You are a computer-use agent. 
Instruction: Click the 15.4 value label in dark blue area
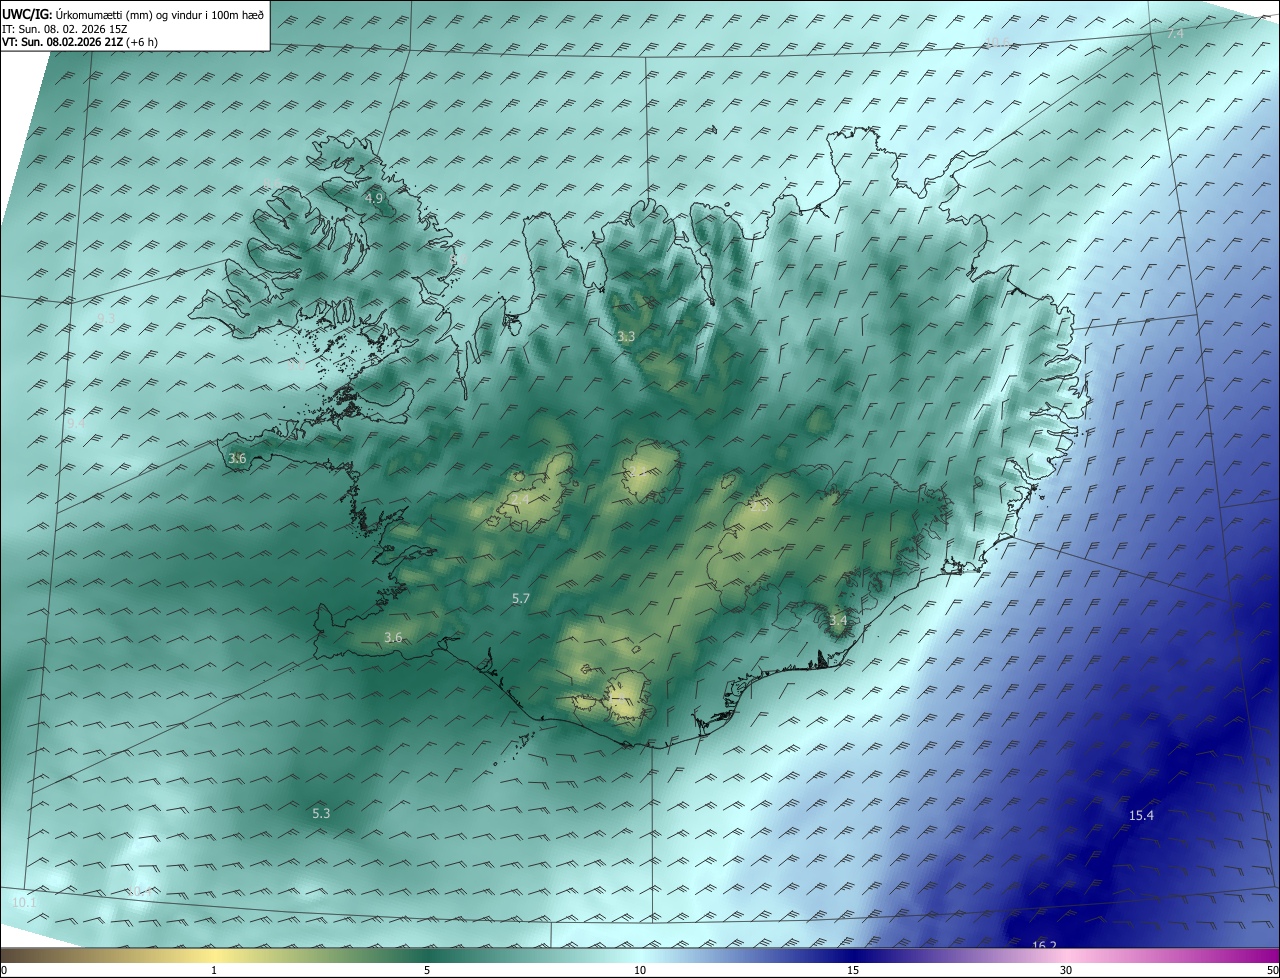point(1141,816)
